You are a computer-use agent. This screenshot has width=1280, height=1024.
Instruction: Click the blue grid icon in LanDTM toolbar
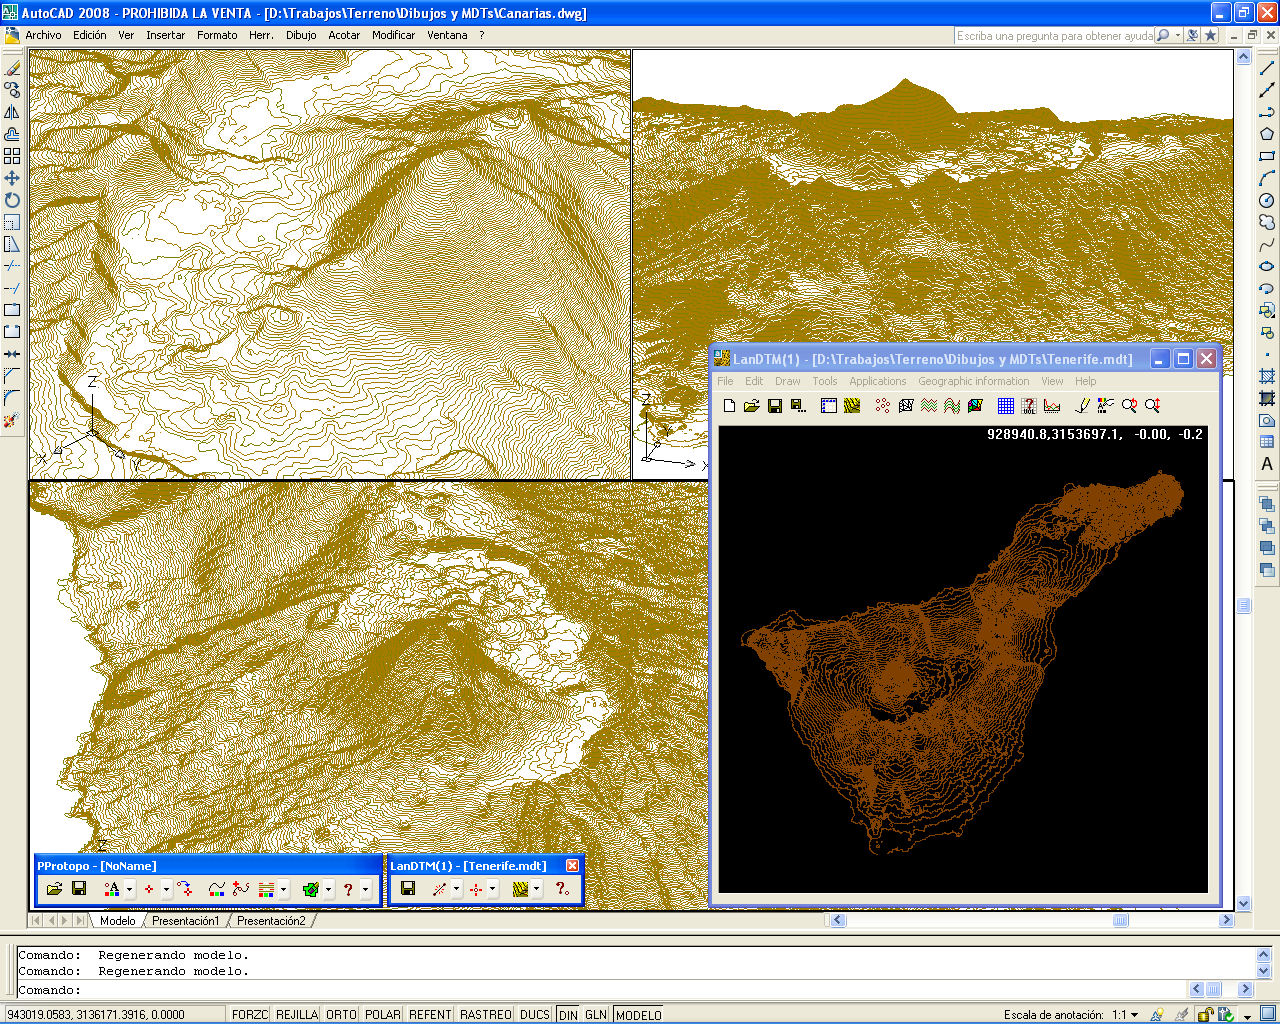(1006, 405)
